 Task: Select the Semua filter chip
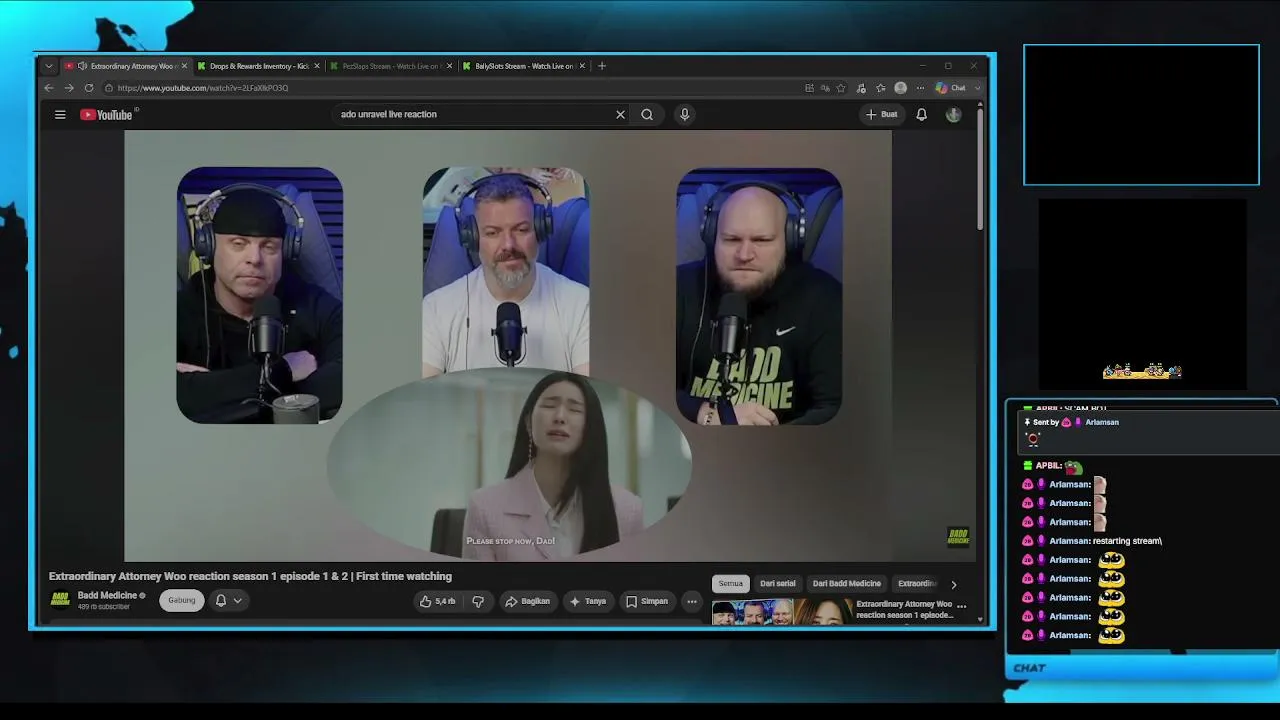[731, 584]
